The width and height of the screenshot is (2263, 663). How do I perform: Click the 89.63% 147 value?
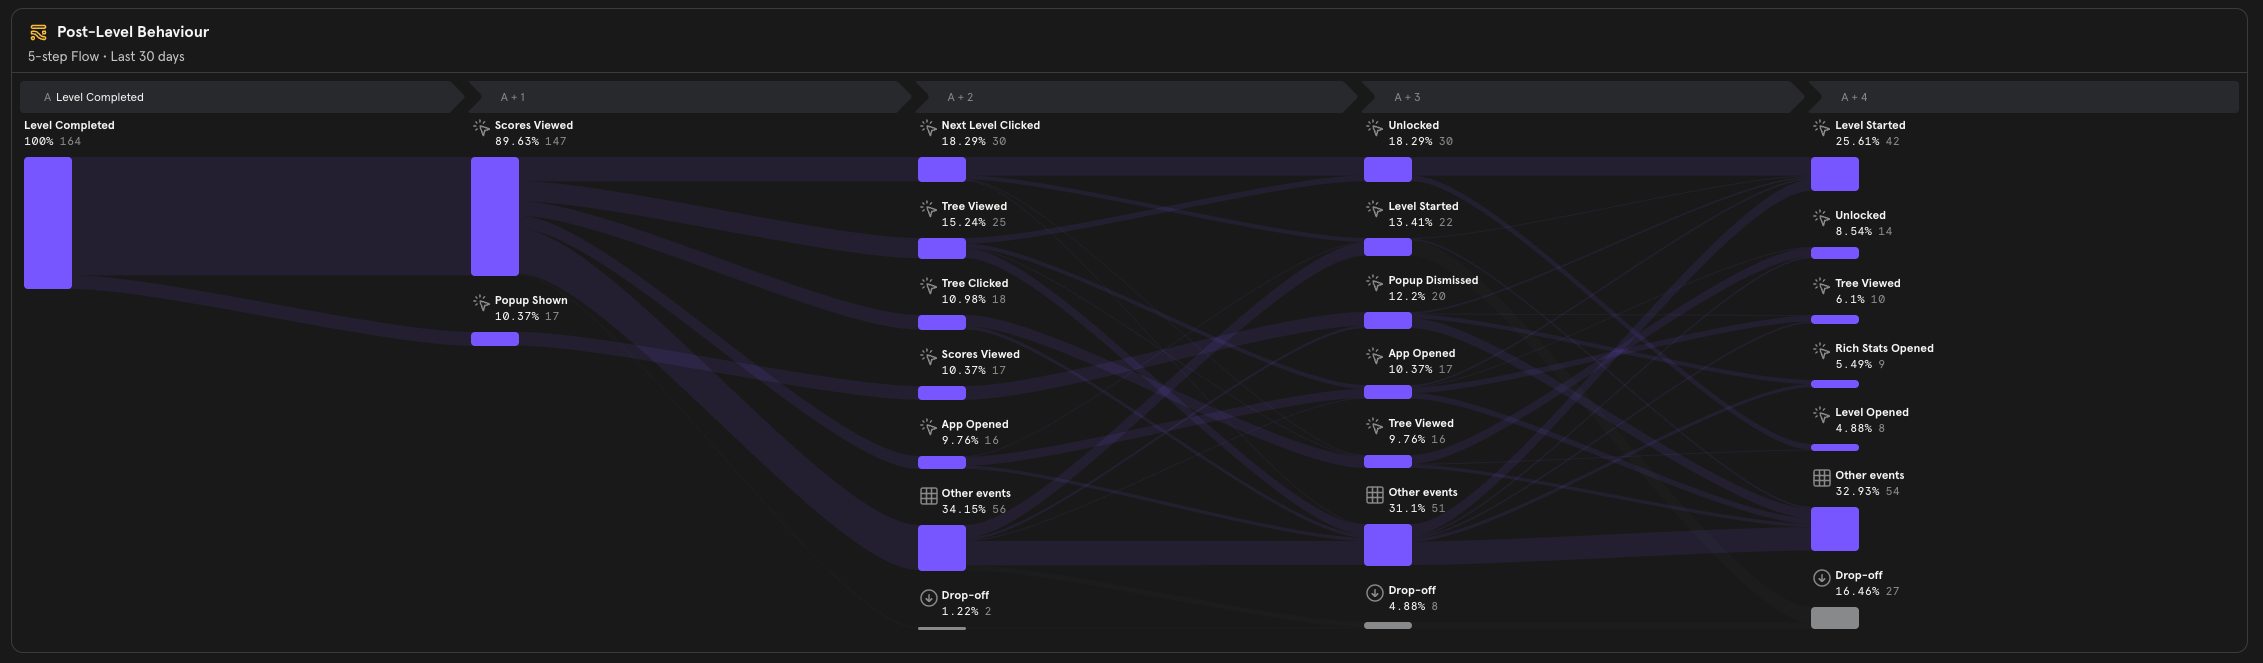531,141
